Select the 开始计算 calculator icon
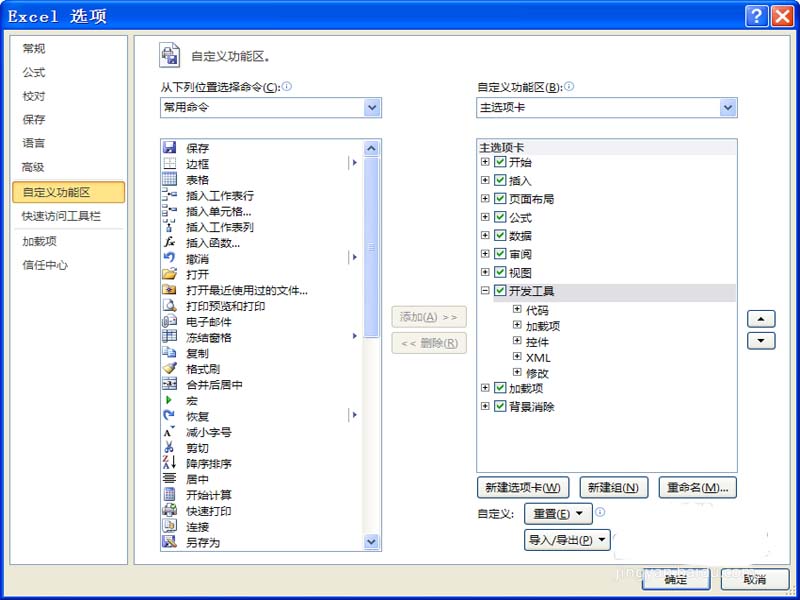The width and height of the screenshot is (800, 600). pyautogui.click(x=169, y=494)
